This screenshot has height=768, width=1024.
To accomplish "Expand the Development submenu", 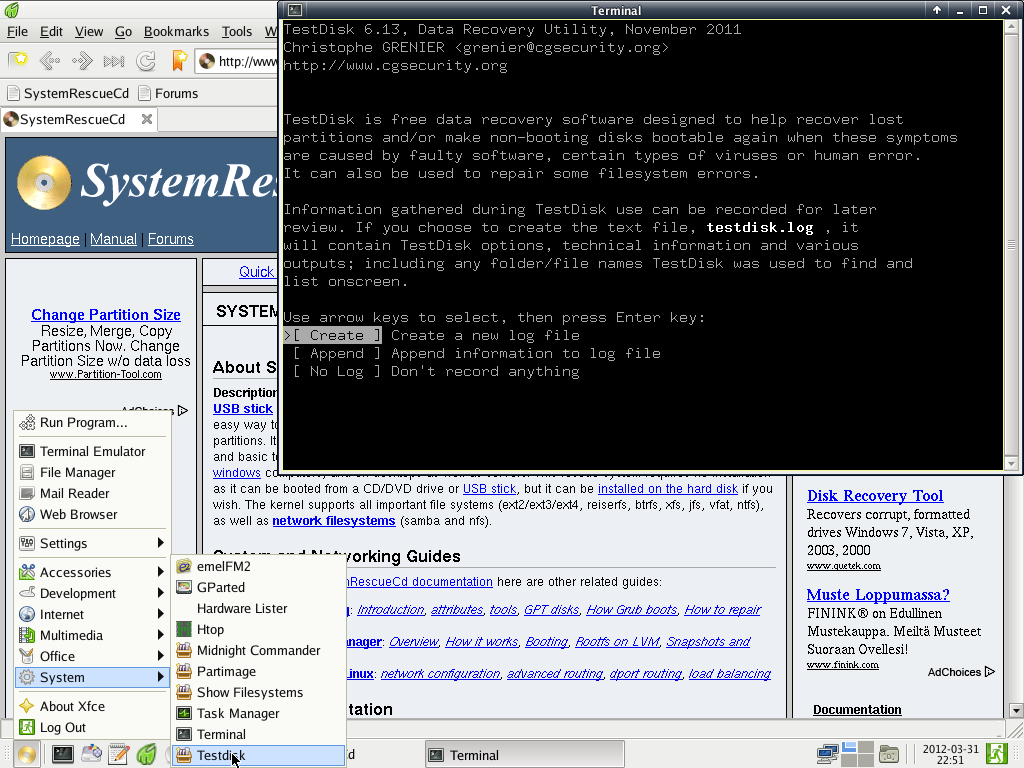I will 92,593.
